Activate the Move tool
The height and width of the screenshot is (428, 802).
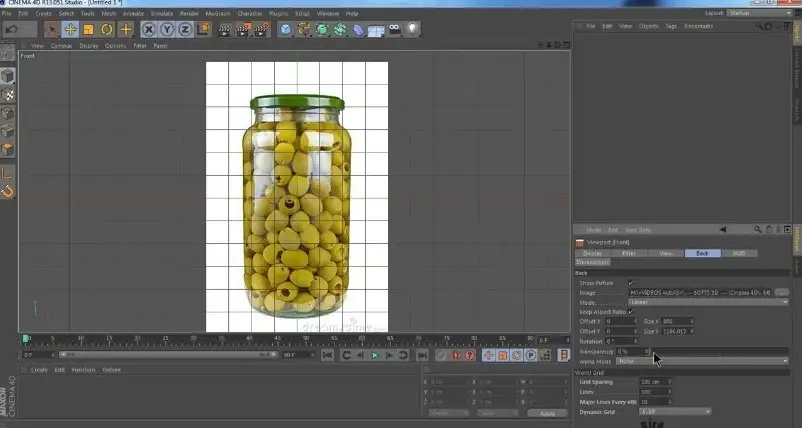70,29
